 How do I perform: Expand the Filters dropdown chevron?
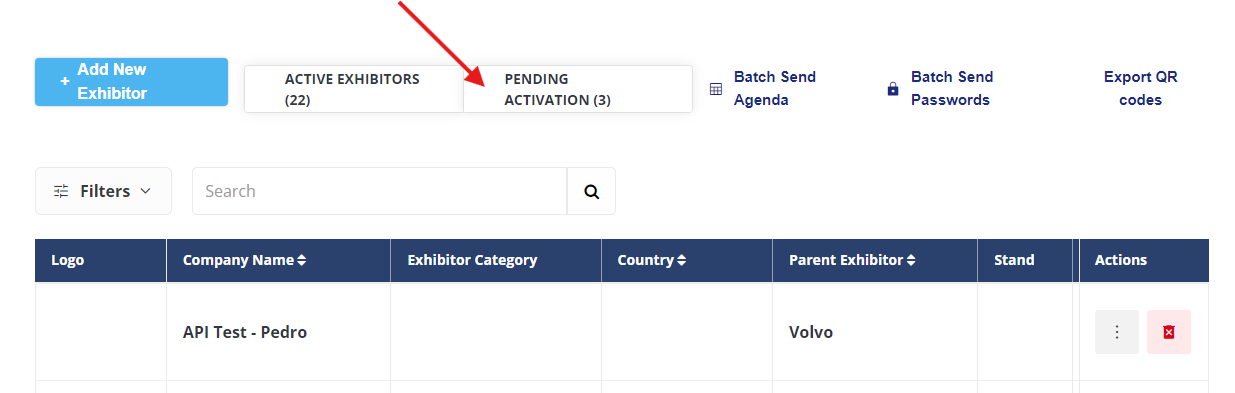145,191
